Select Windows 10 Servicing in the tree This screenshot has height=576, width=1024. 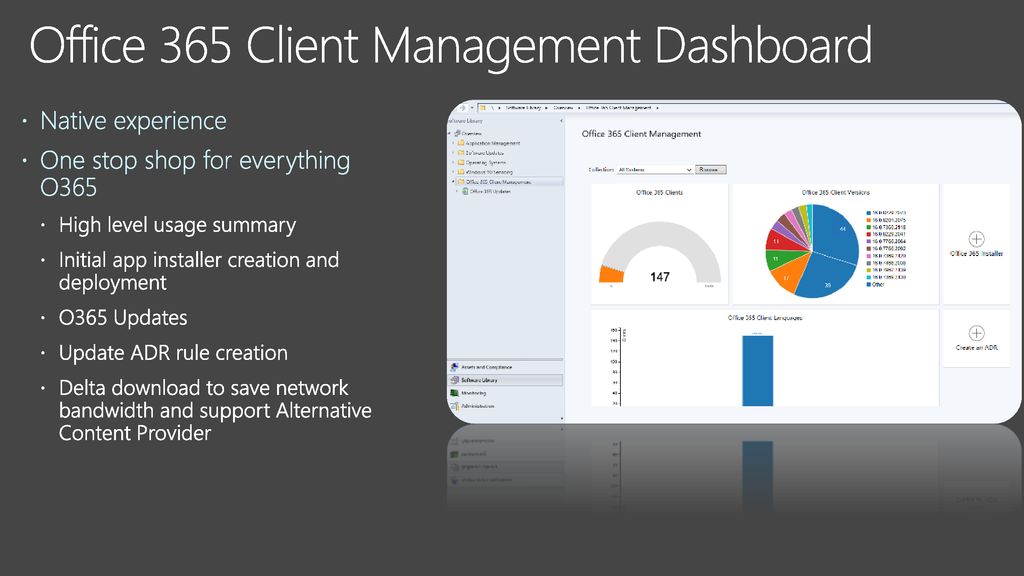(x=489, y=172)
